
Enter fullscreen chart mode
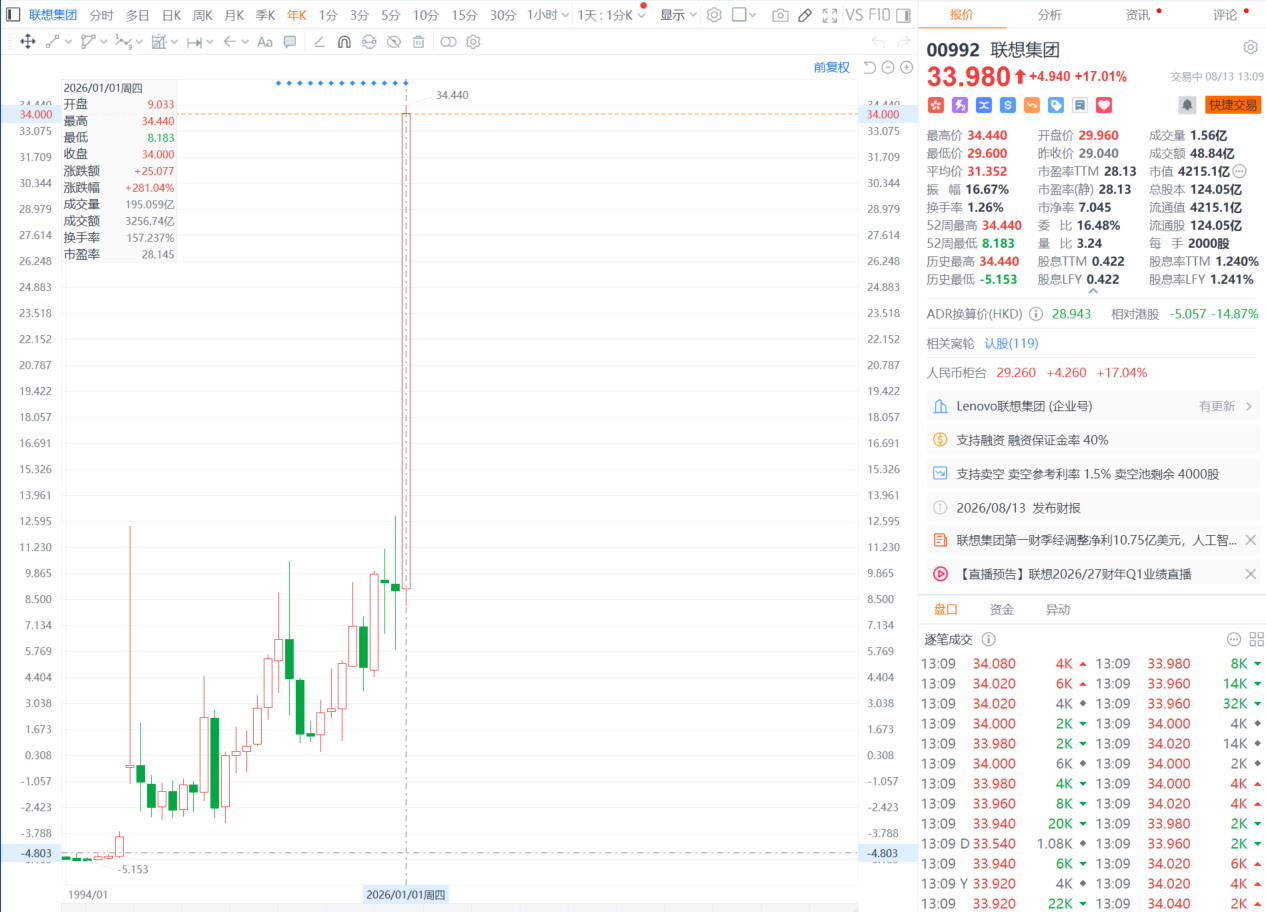pos(829,15)
